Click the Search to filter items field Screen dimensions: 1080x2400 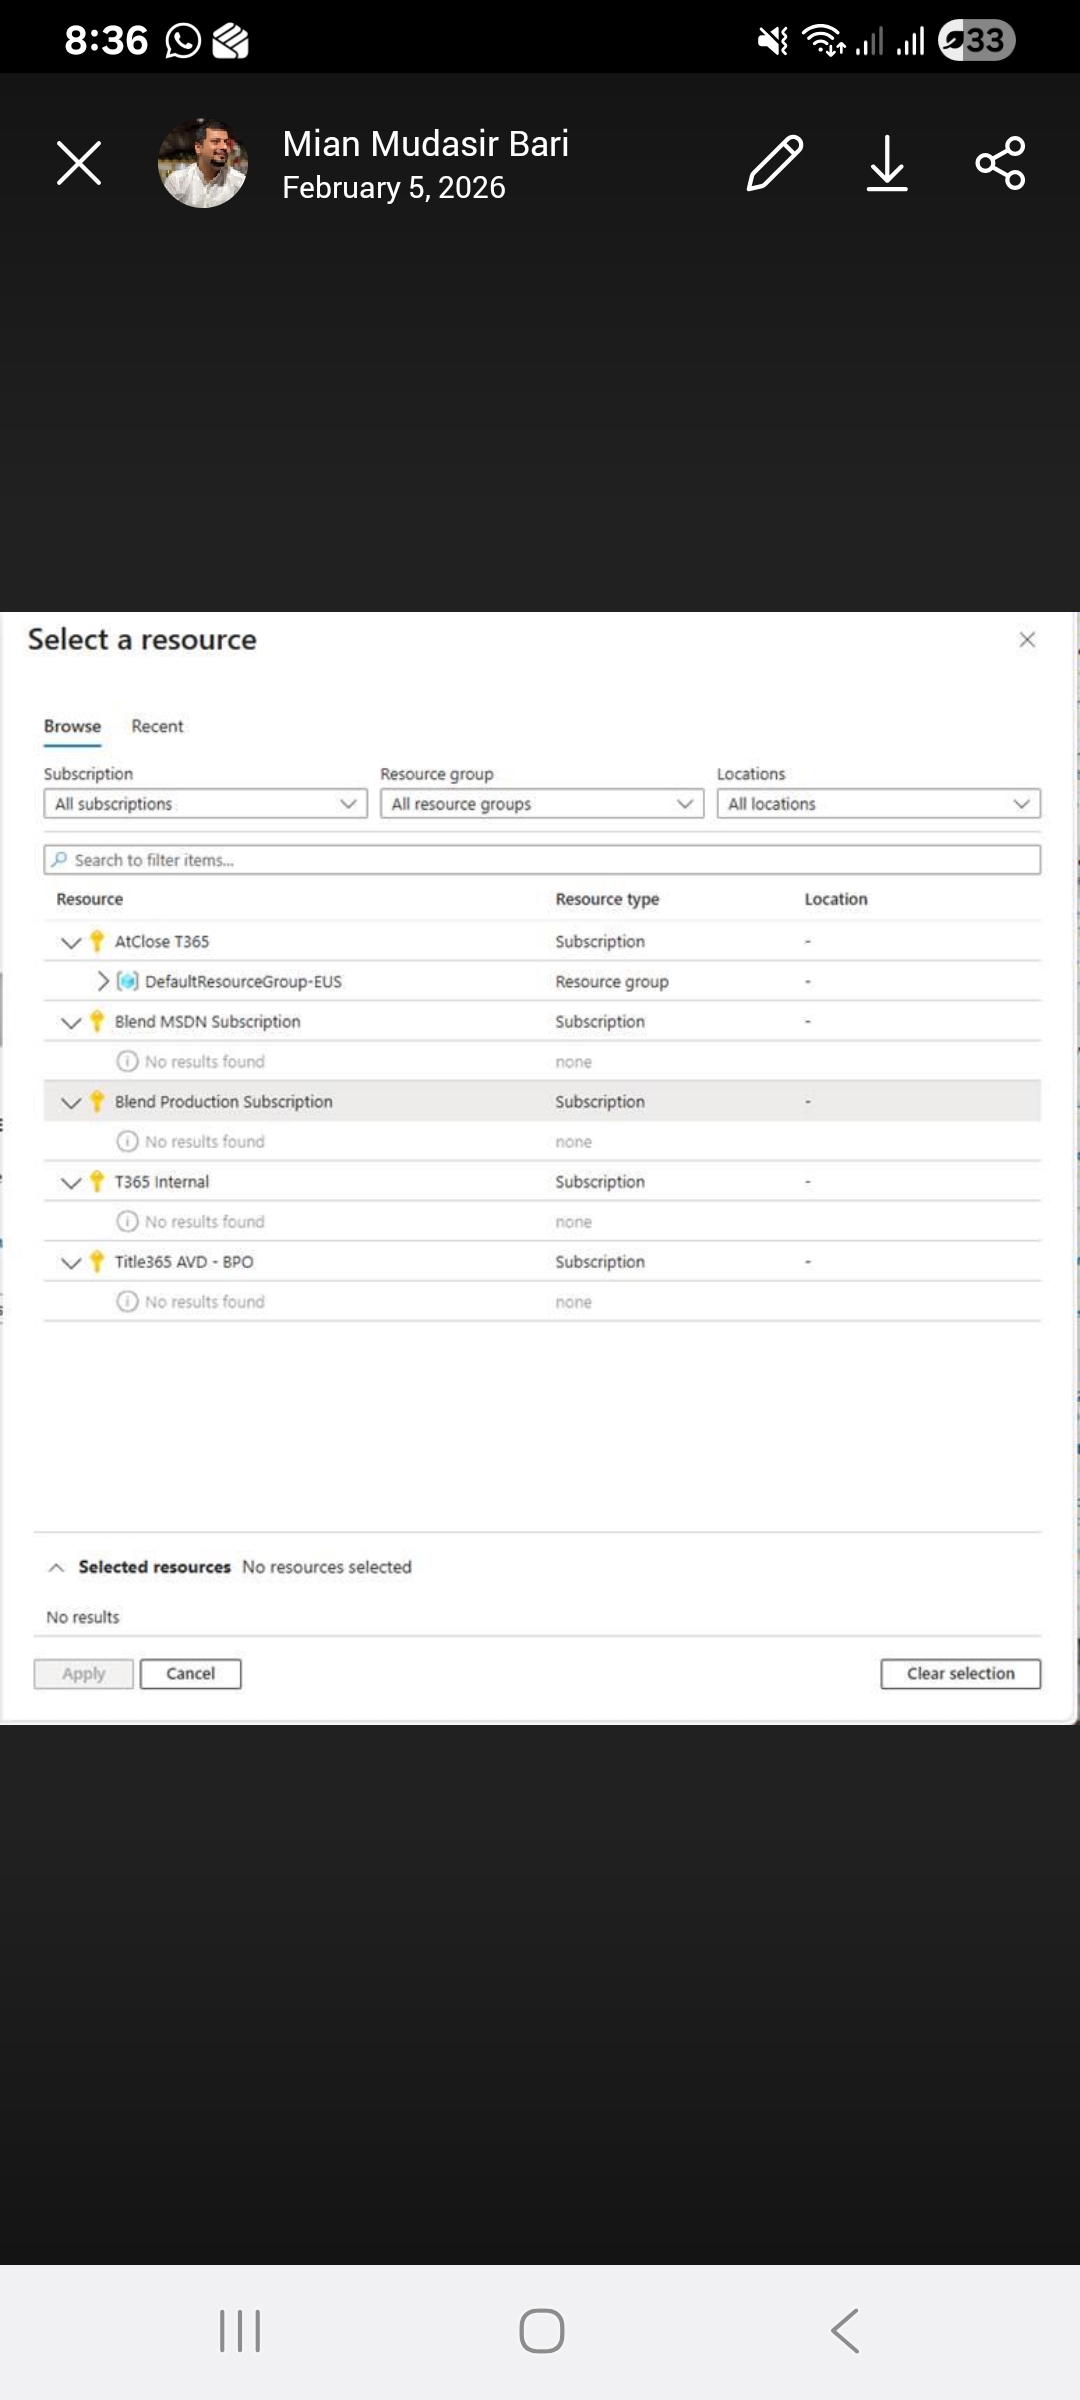542,860
